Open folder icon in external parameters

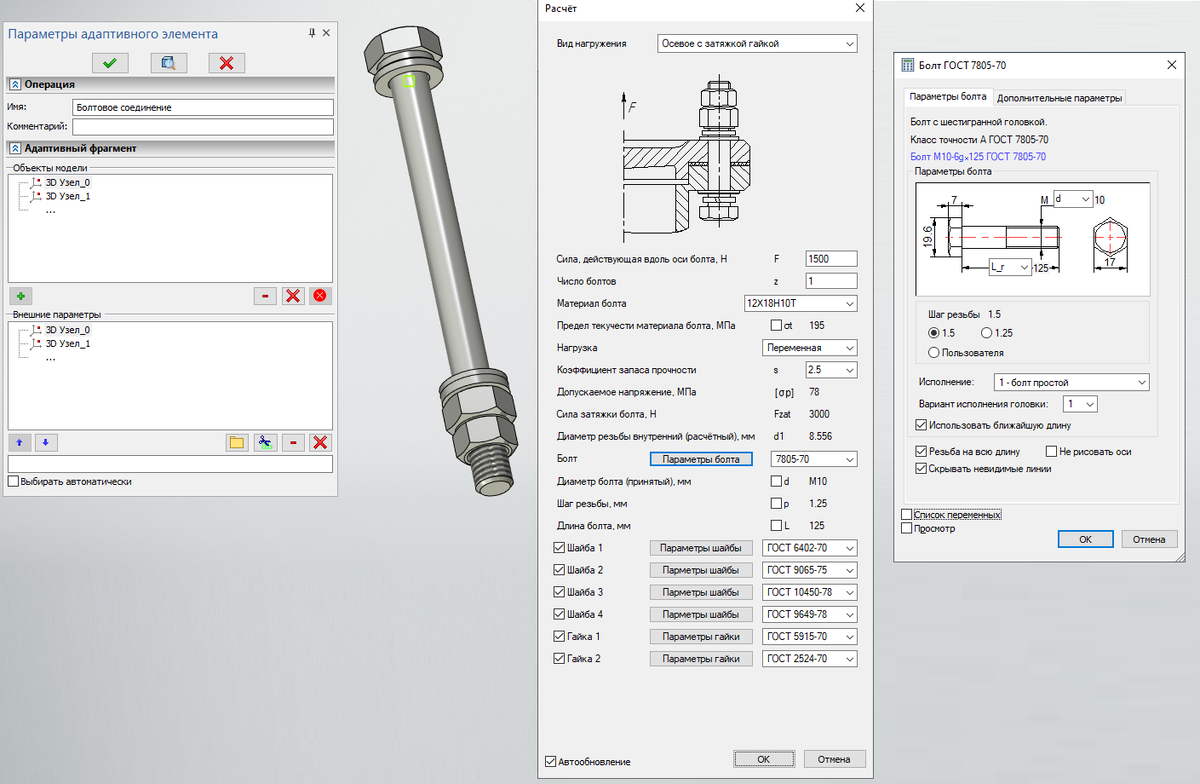click(x=237, y=442)
